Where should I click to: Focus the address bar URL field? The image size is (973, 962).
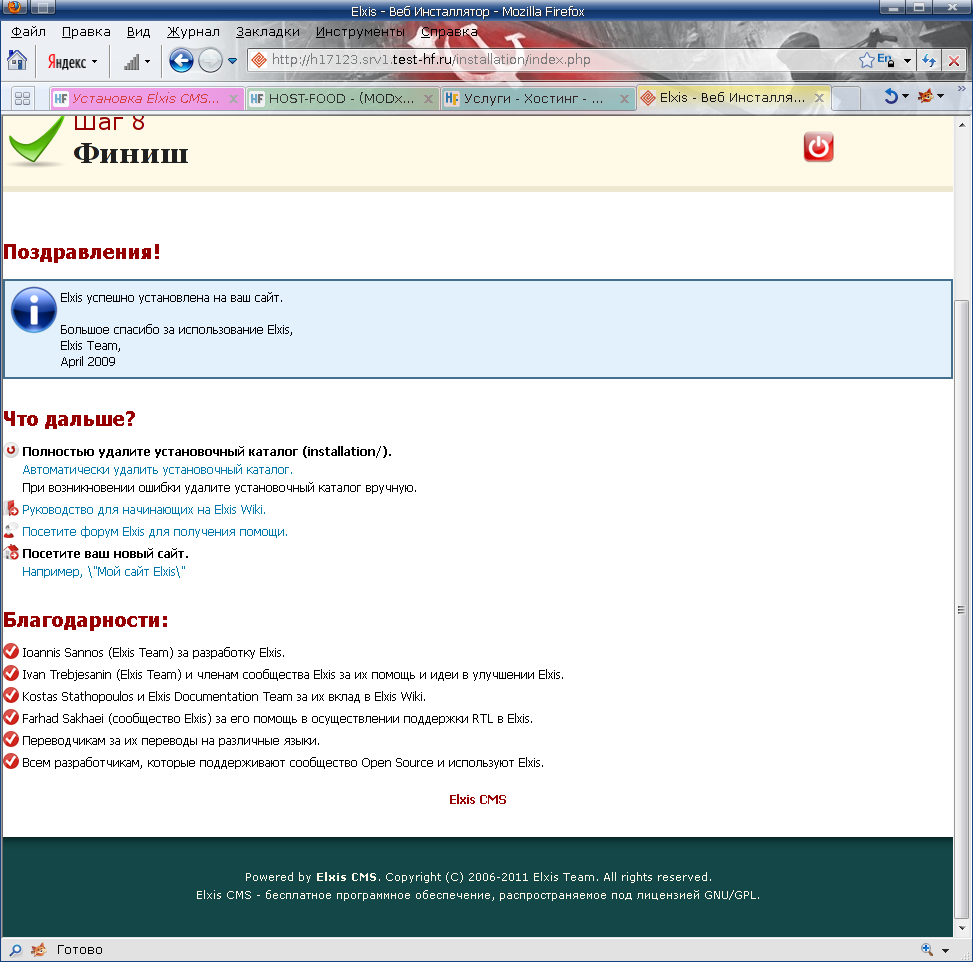click(x=554, y=60)
